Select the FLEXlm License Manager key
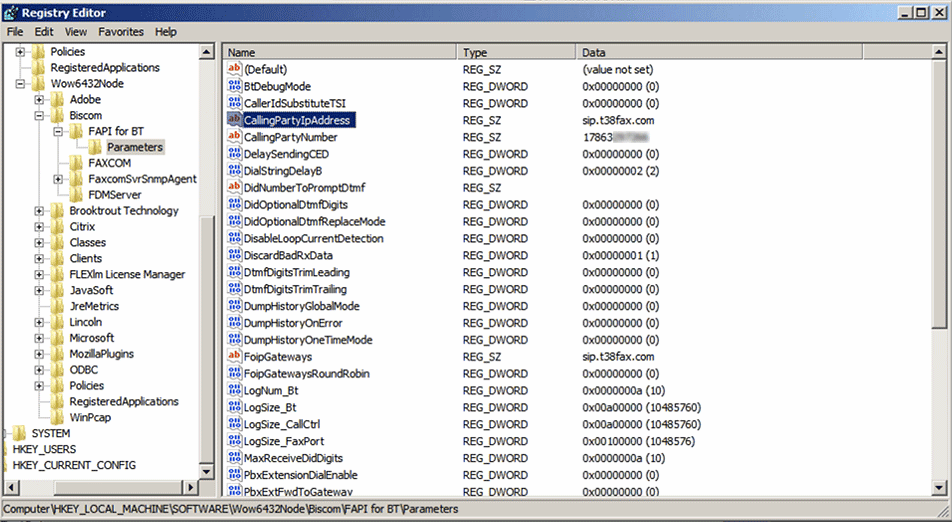The width and height of the screenshot is (952, 522). (x=127, y=274)
